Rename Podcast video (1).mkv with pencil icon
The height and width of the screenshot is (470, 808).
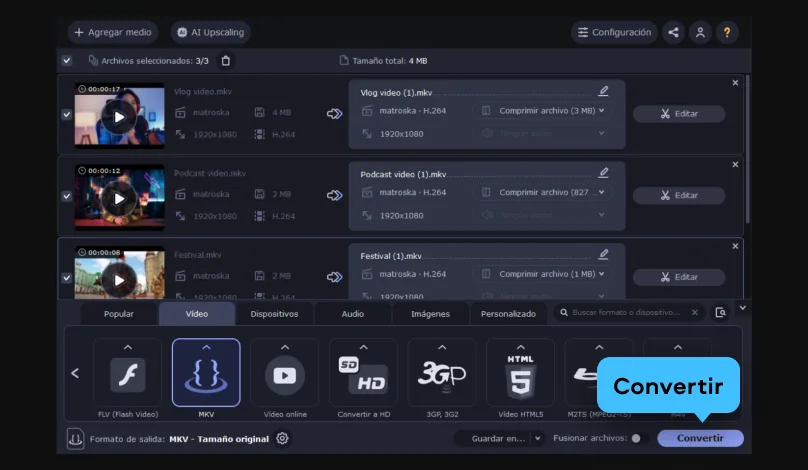coord(603,173)
